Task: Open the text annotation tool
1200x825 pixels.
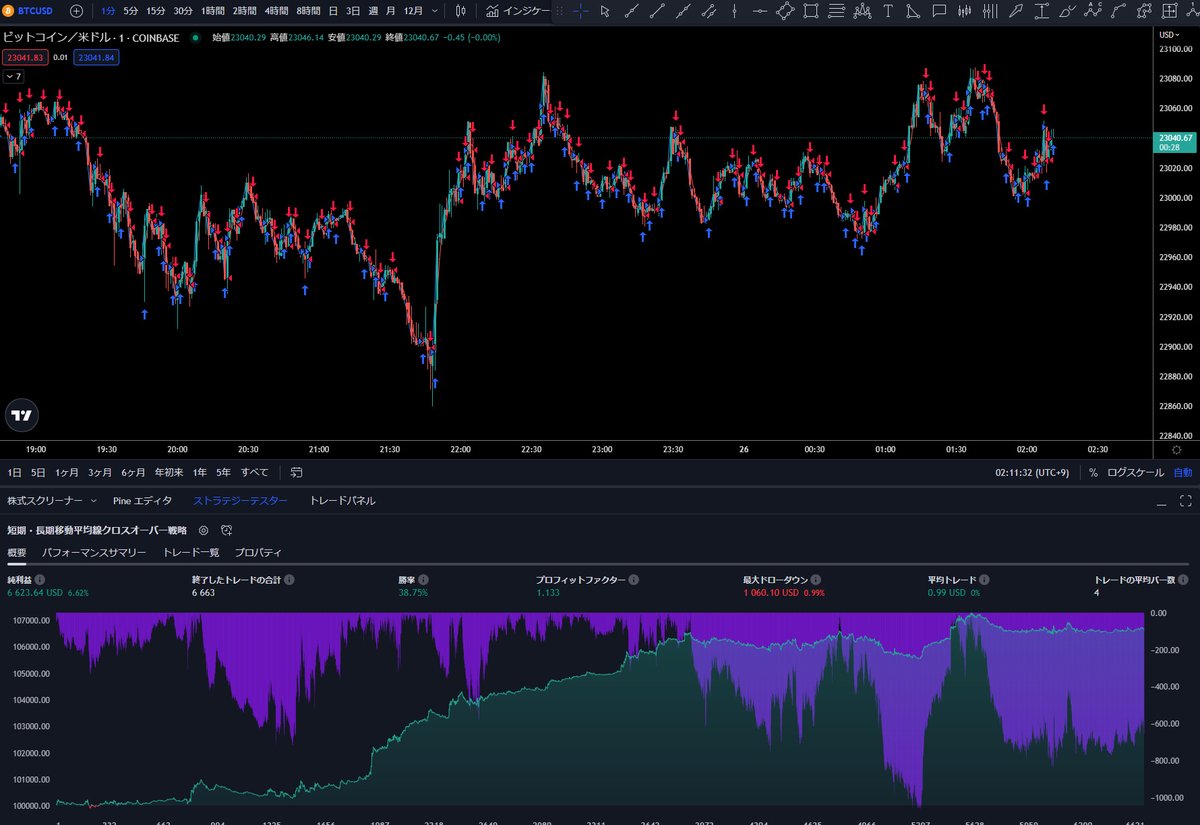Action: coord(887,11)
